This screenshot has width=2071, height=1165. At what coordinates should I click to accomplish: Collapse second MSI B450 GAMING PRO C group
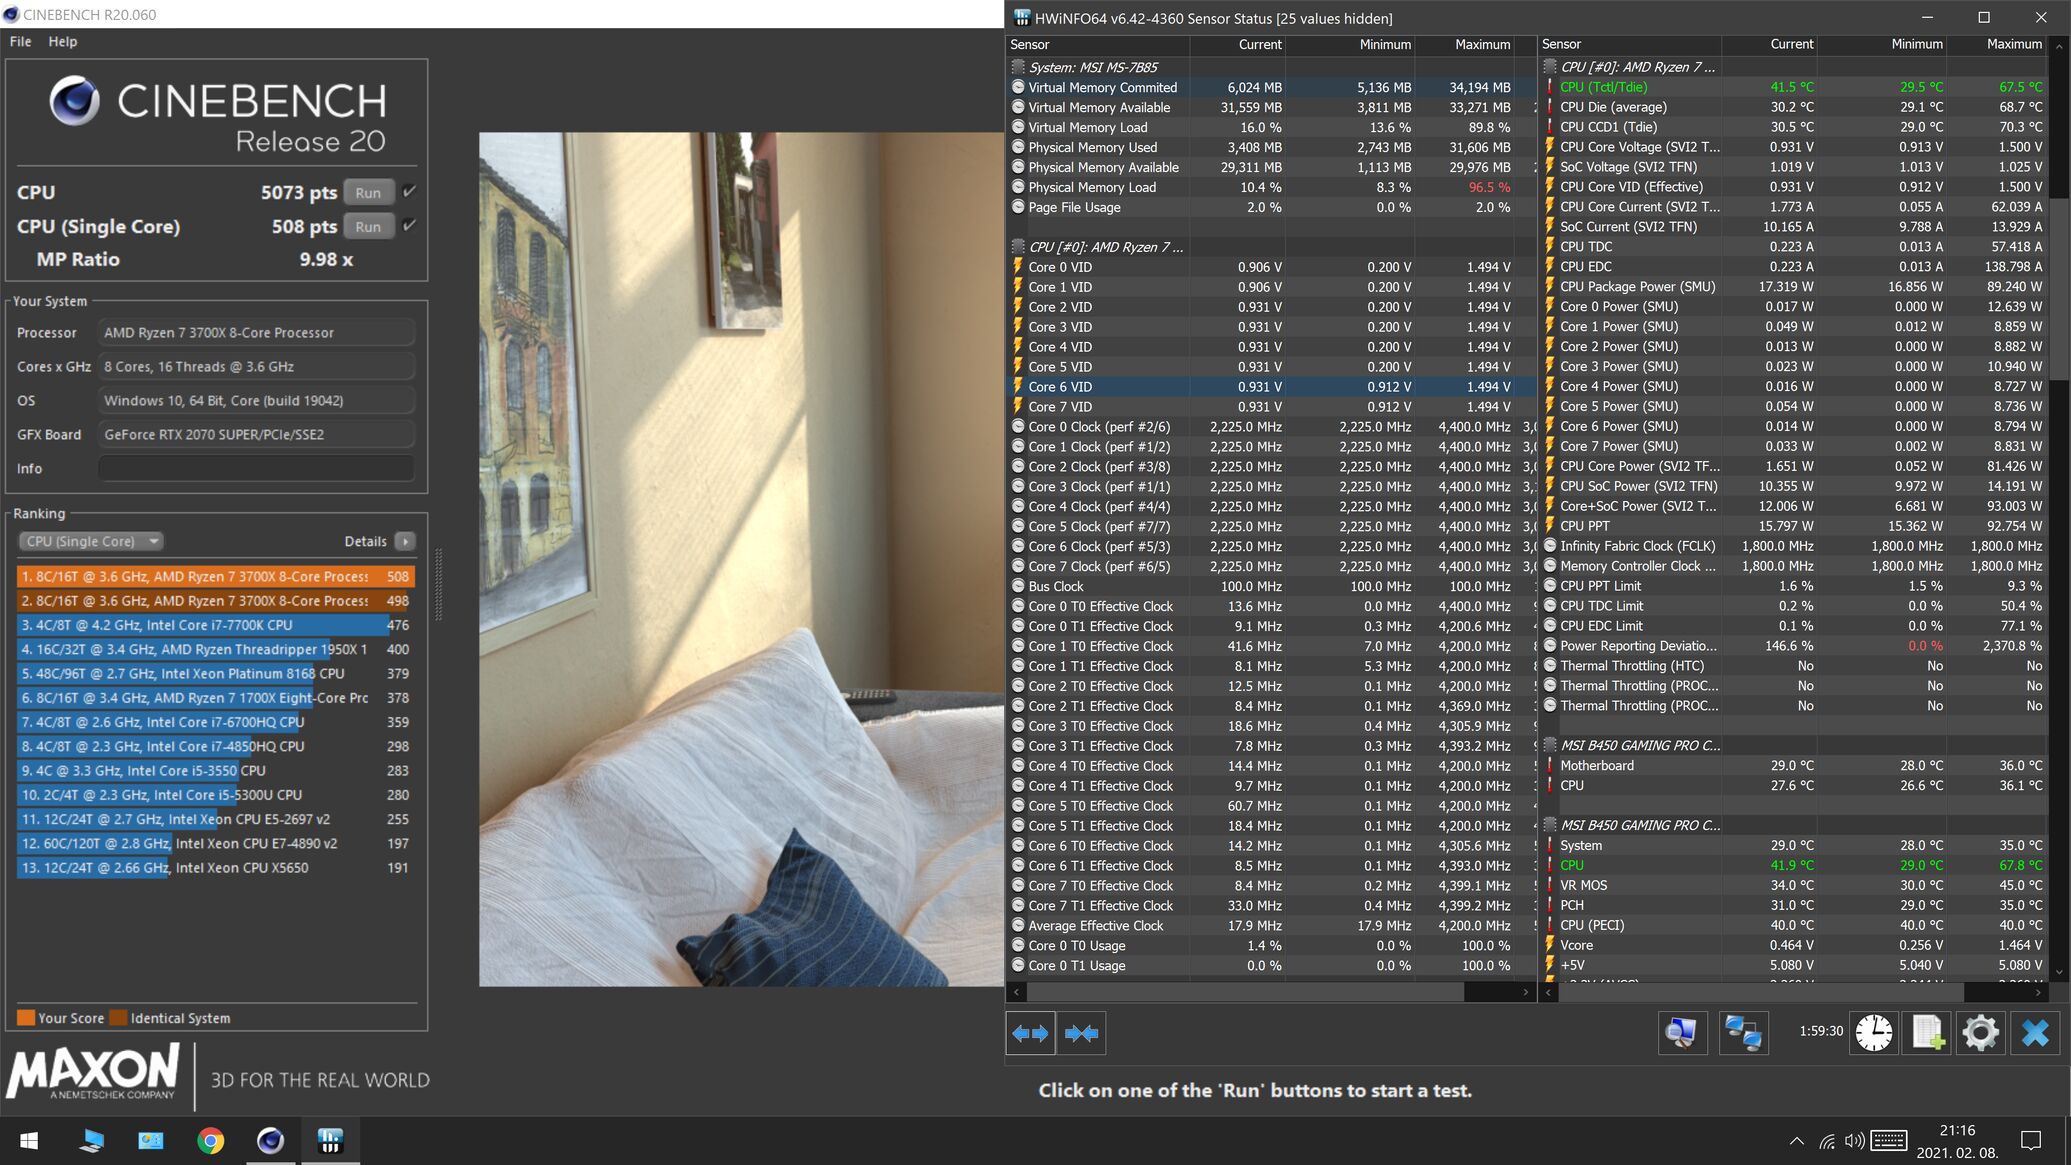(x=1550, y=825)
